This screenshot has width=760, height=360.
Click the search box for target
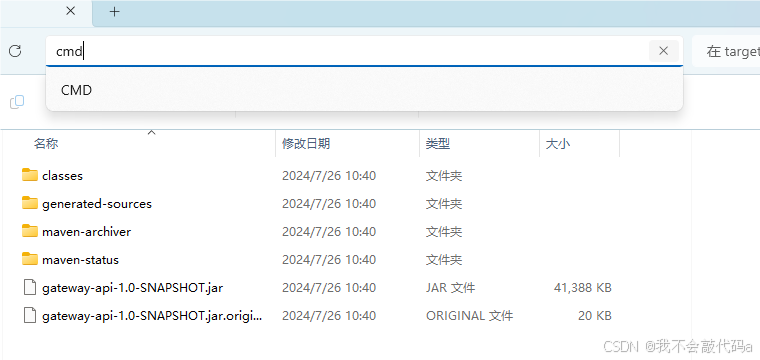(726, 51)
